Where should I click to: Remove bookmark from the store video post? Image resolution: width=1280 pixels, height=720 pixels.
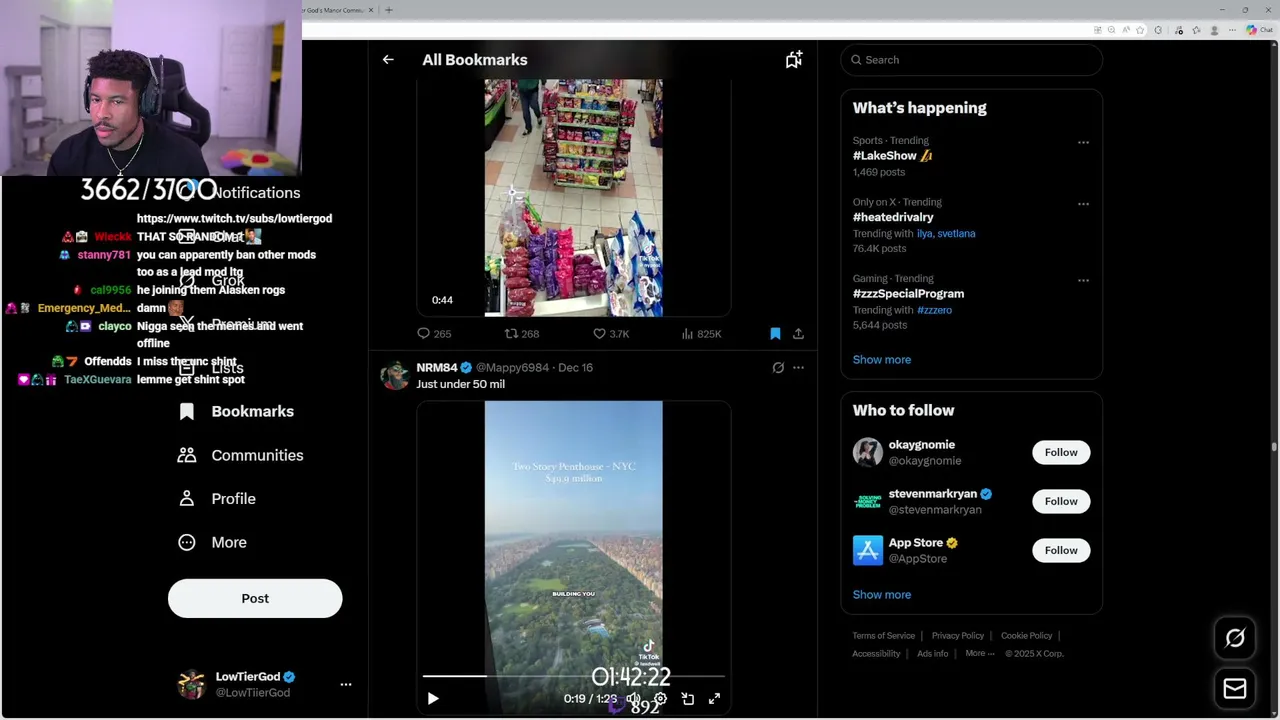point(775,334)
